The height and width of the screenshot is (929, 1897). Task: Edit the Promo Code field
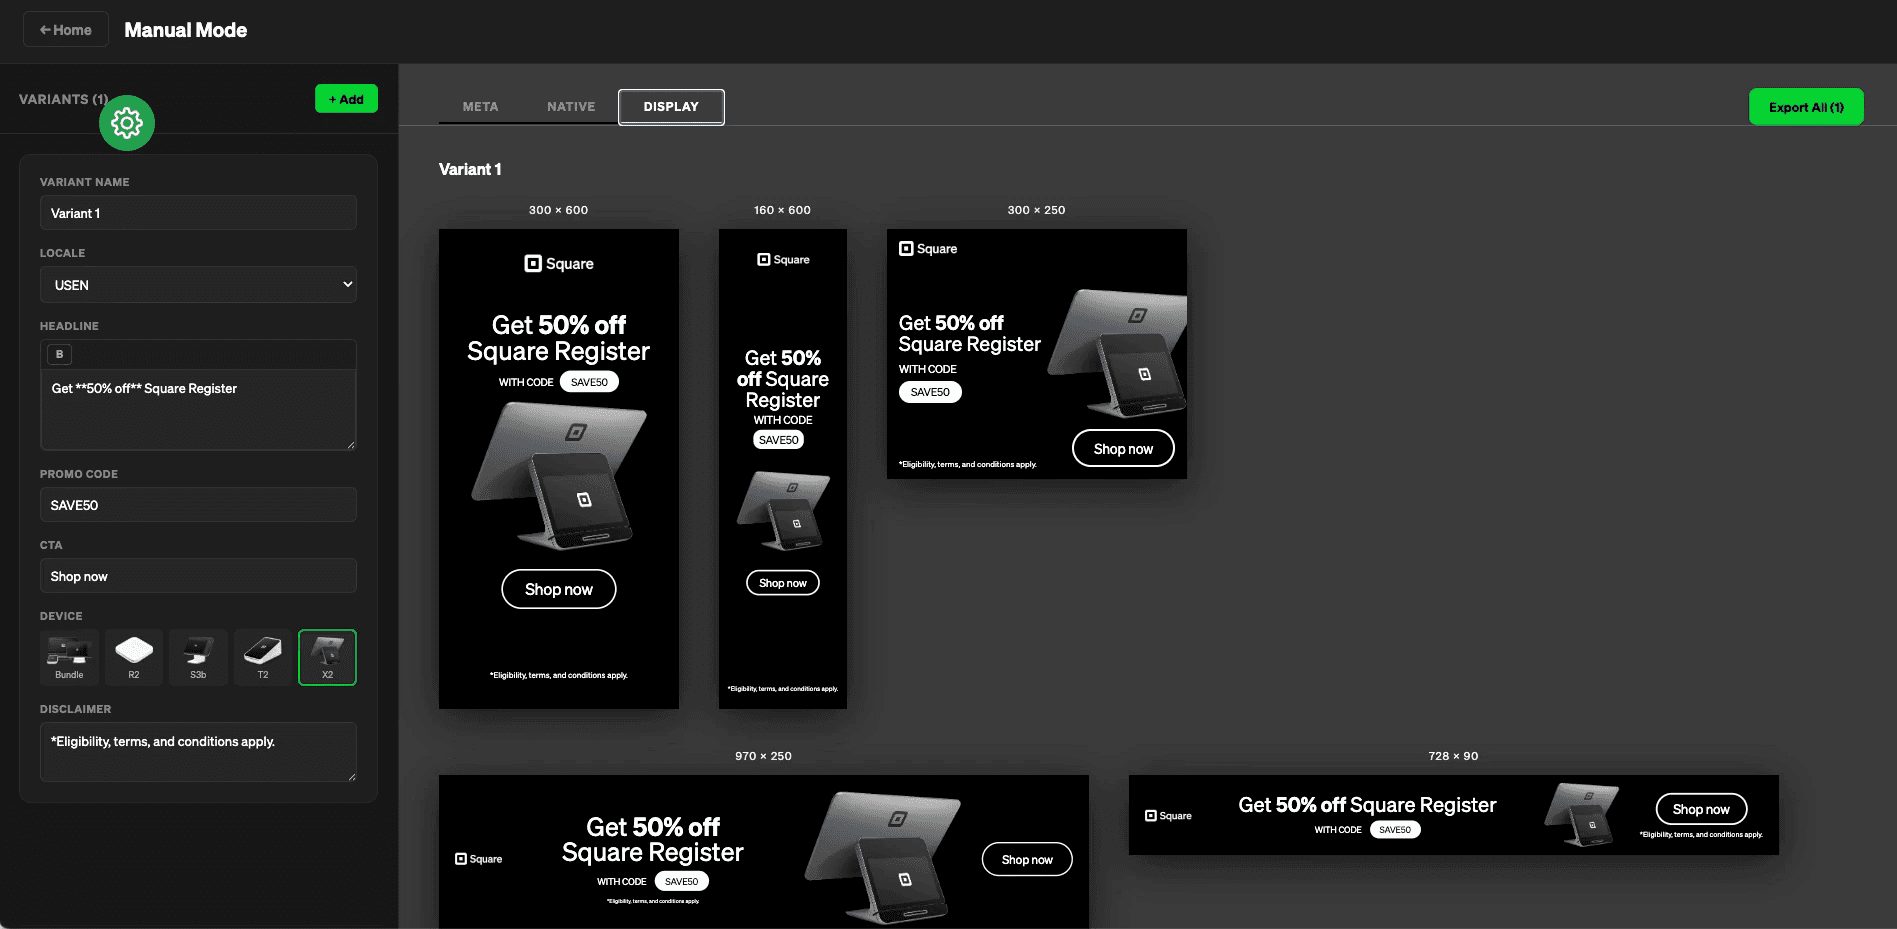click(x=198, y=505)
